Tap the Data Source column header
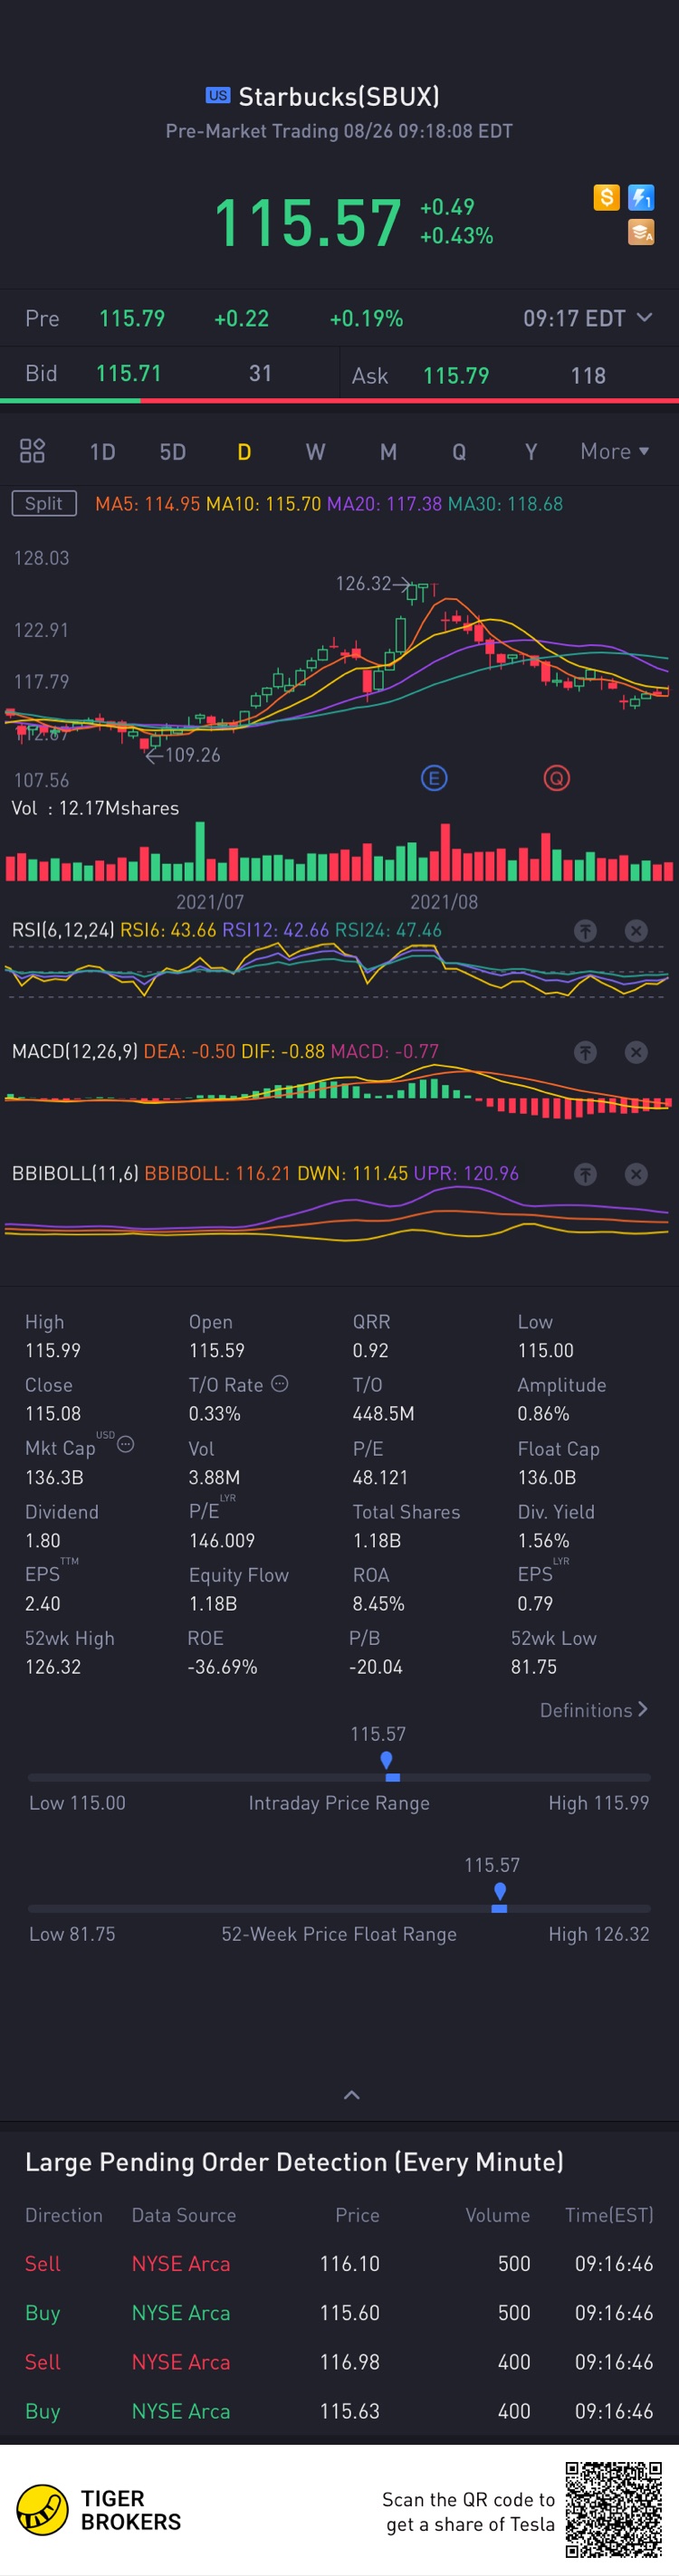 (184, 2215)
